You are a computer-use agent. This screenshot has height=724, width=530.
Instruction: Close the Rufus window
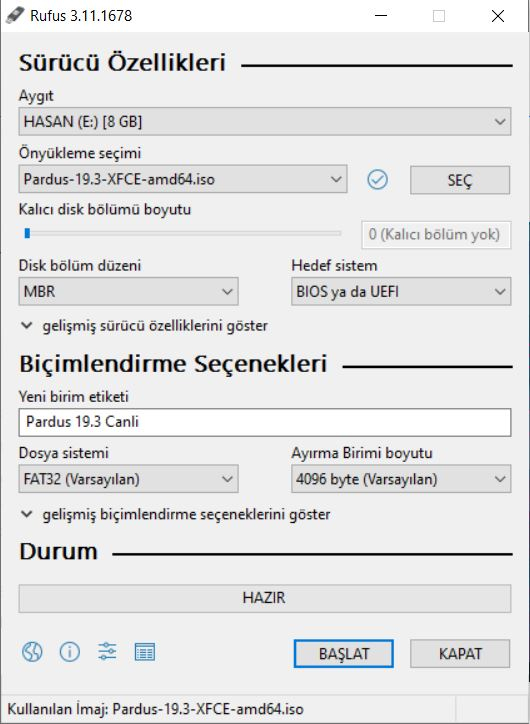point(498,16)
